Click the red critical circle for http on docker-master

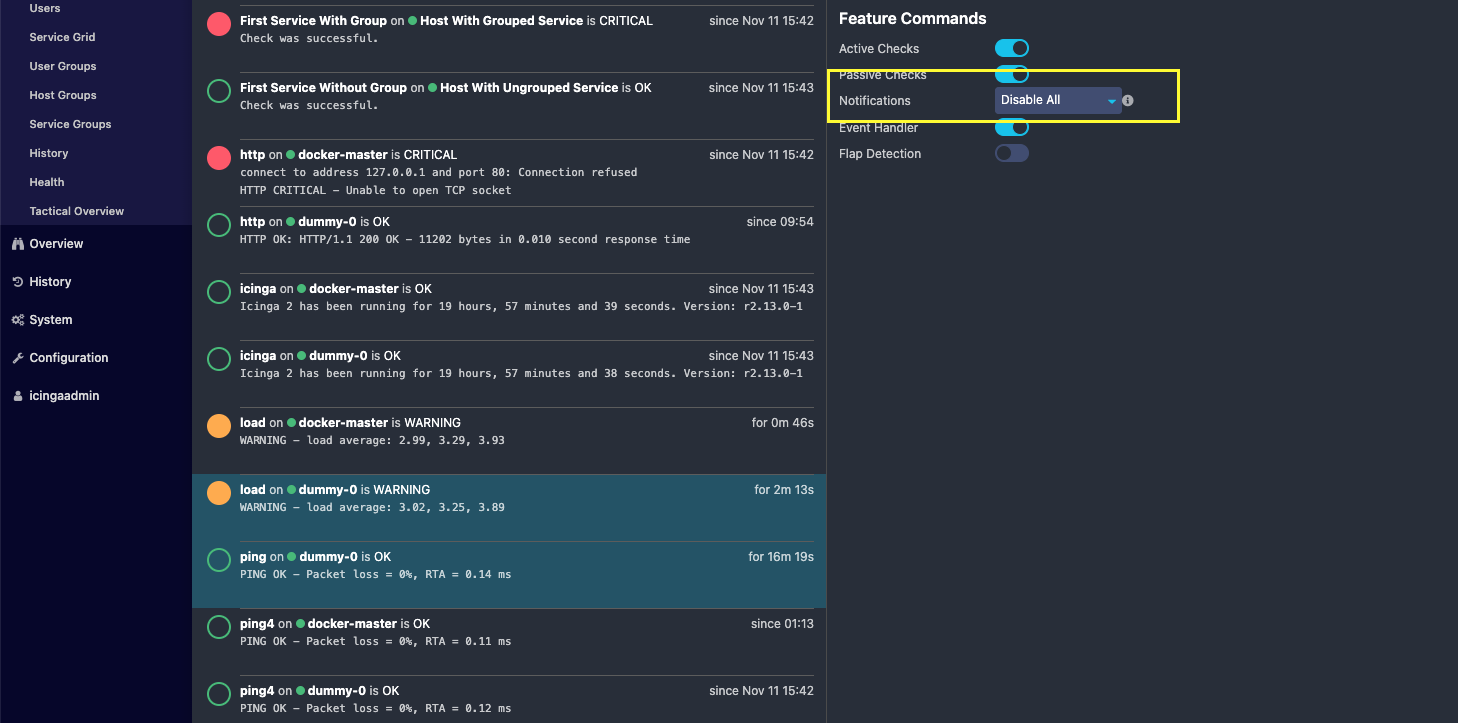(218, 158)
